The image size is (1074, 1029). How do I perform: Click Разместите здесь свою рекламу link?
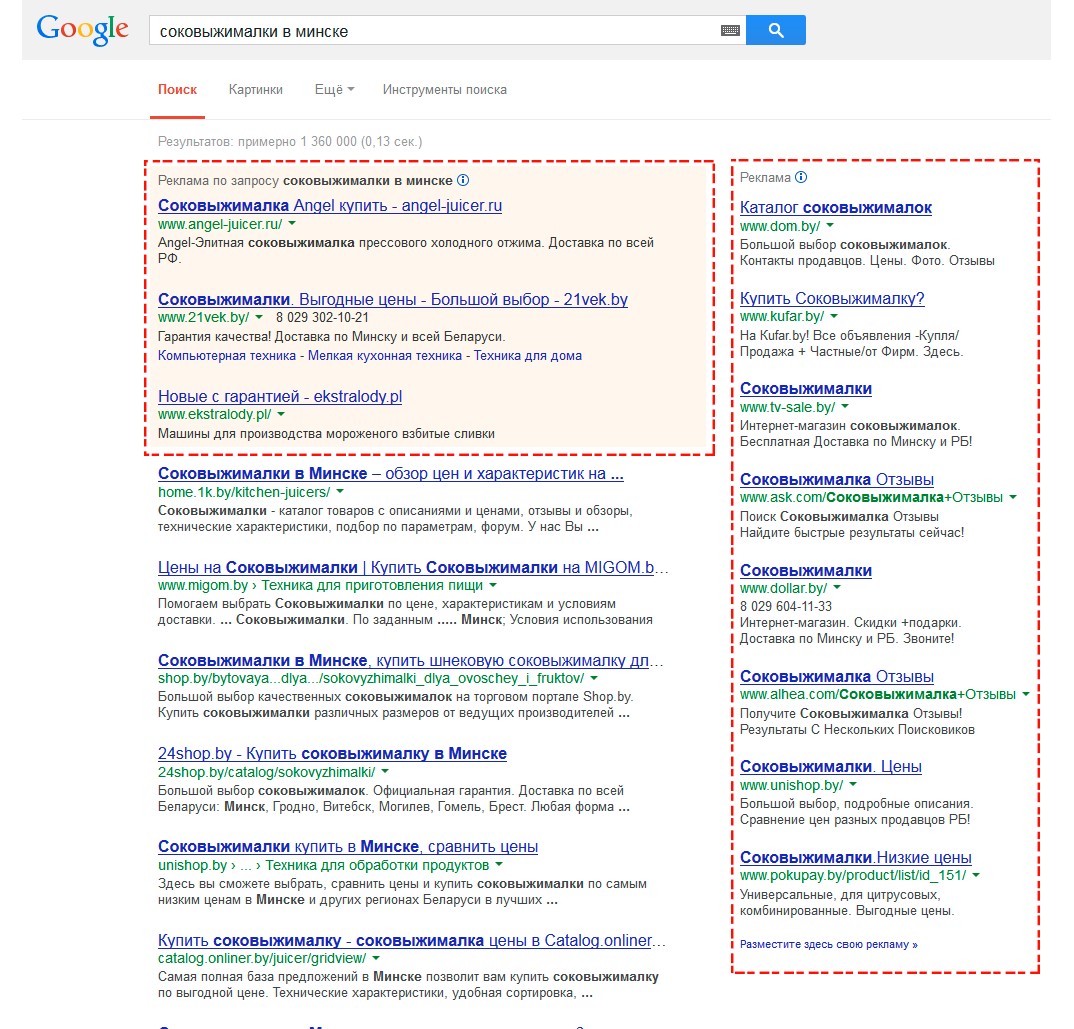tap(828, 944)
